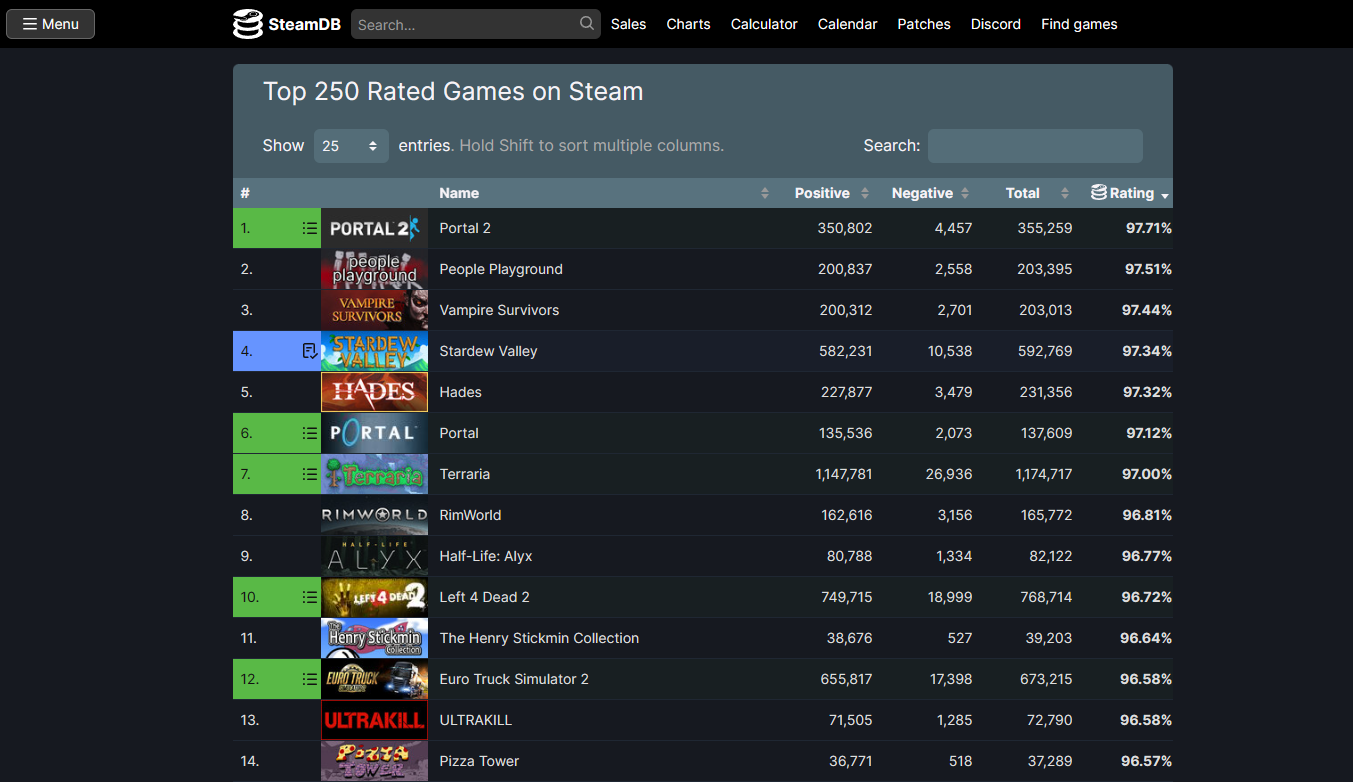Image resolution: width=1353 pixels, height=782 pixels.
Task: Open the Left 4 Dead 2 link
Action: tap(485, 597)
